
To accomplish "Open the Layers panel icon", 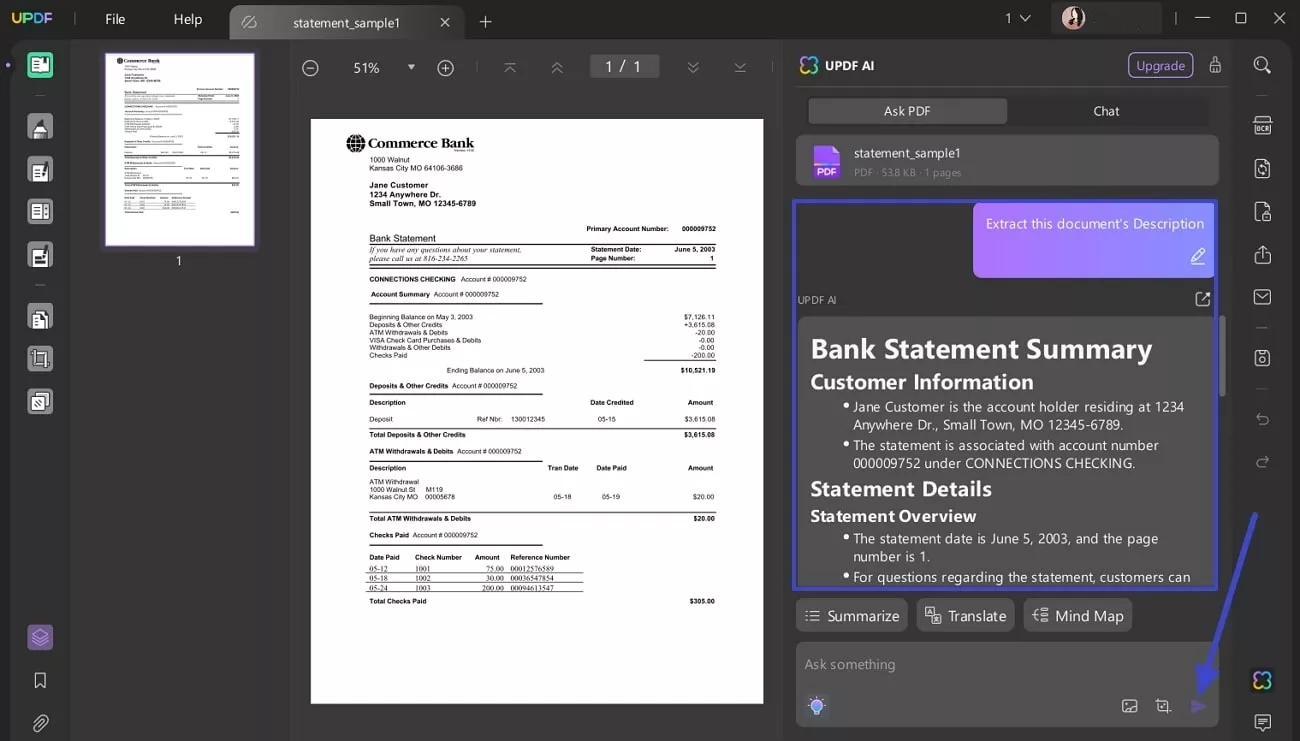I will tap(40, 637).
